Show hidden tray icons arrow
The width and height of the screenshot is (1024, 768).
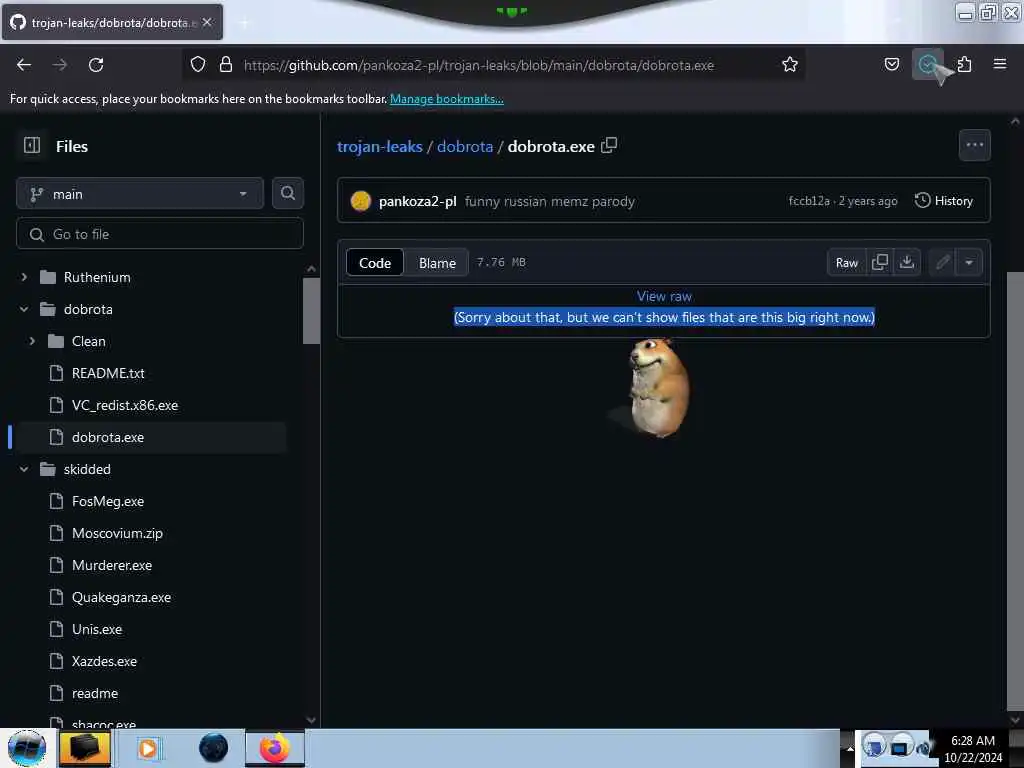point(849,748)
